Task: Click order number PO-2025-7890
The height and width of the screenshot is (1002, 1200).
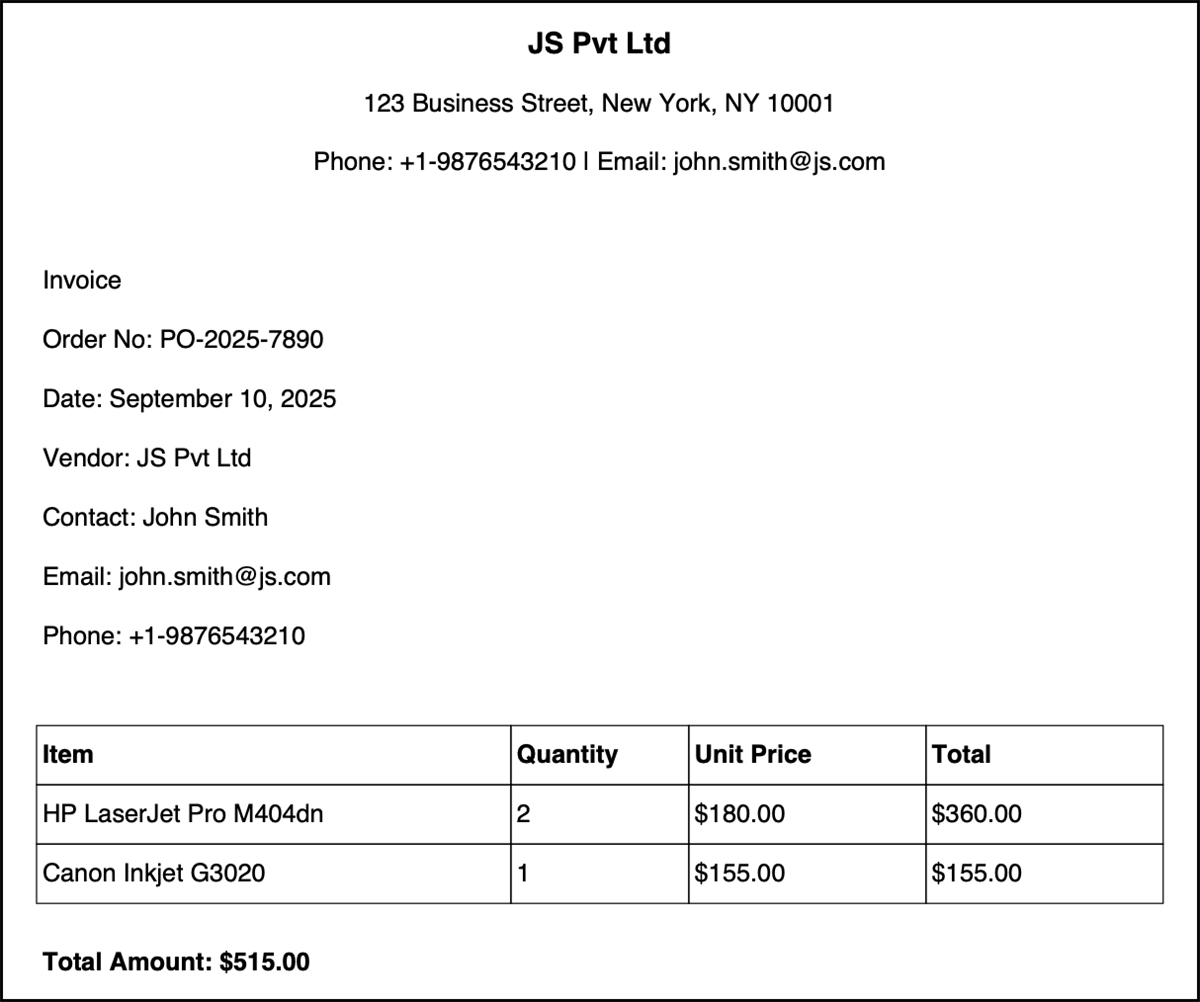Action: click(x=241, y=340)
